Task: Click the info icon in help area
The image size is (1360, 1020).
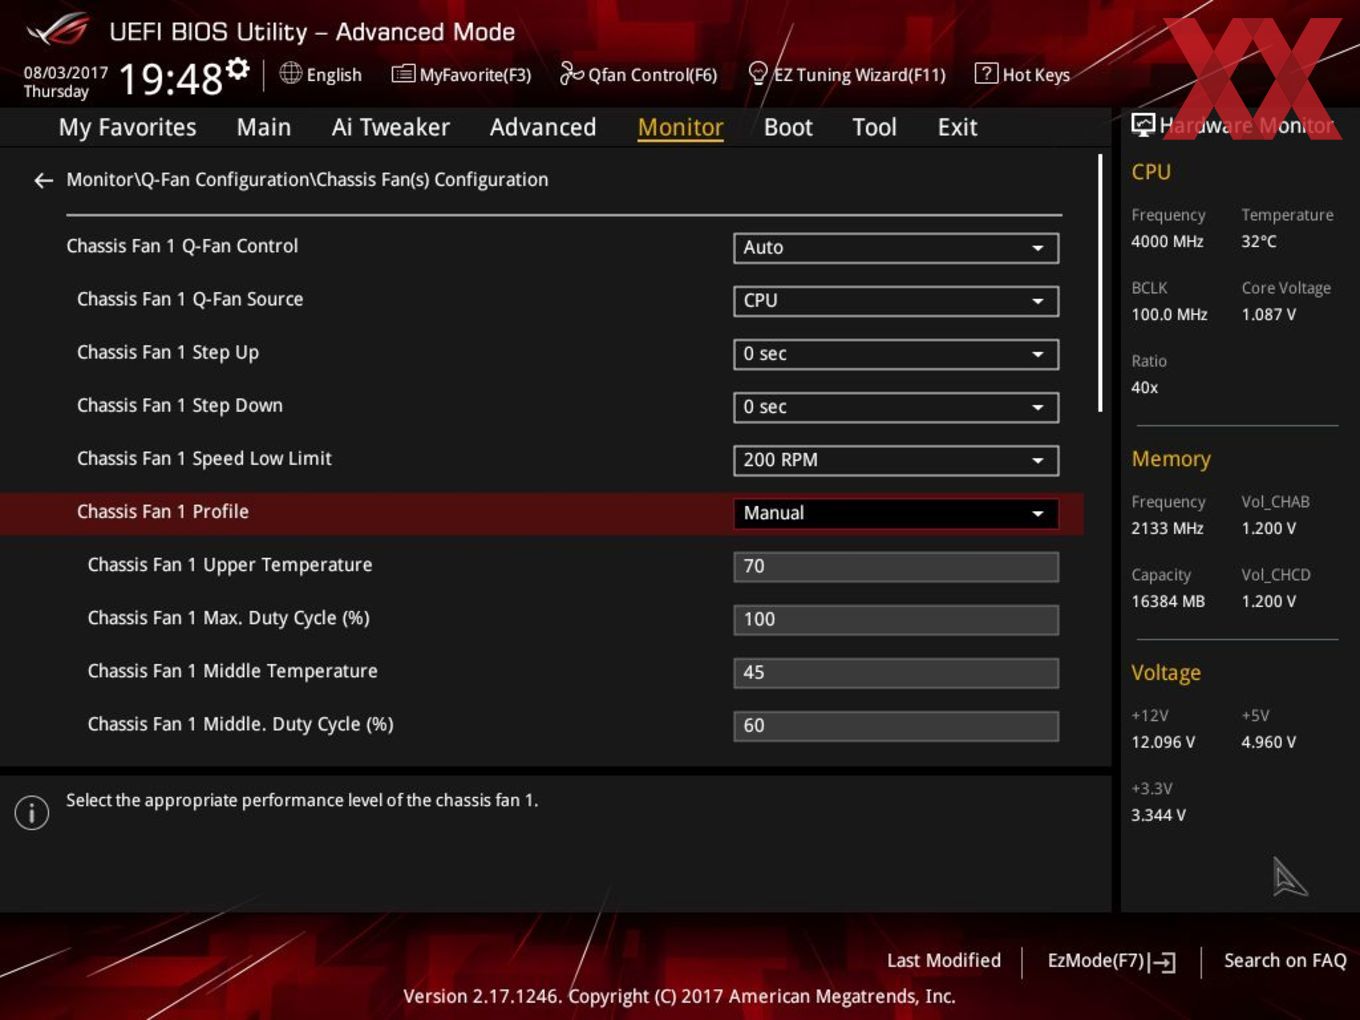Action: (x=32, y=813)
